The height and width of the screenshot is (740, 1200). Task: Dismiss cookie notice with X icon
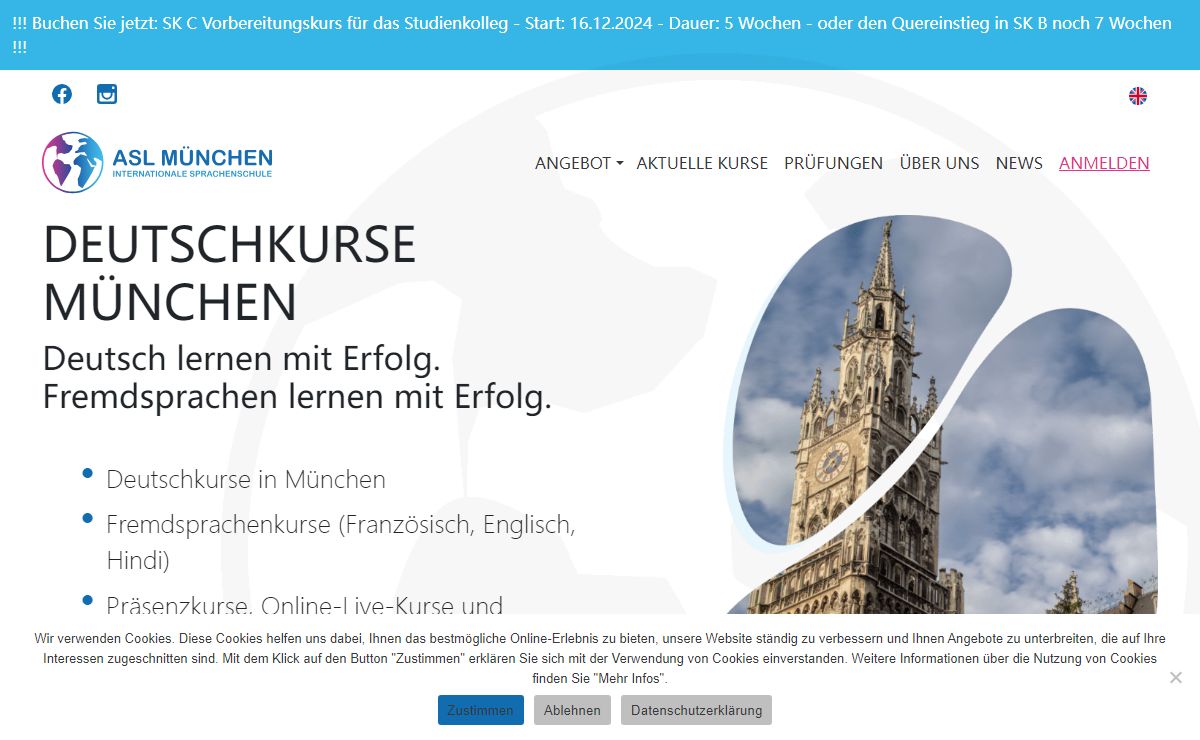(1176, 677)
